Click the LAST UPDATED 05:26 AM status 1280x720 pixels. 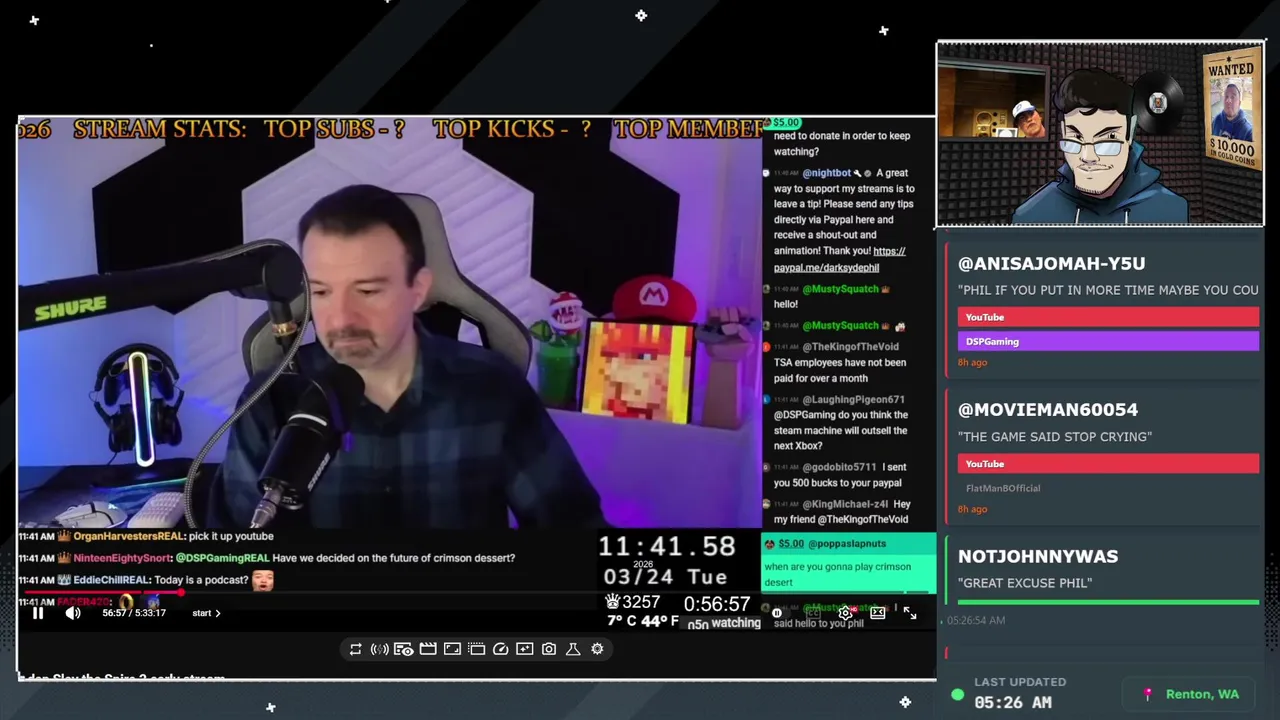(1020, 693)
